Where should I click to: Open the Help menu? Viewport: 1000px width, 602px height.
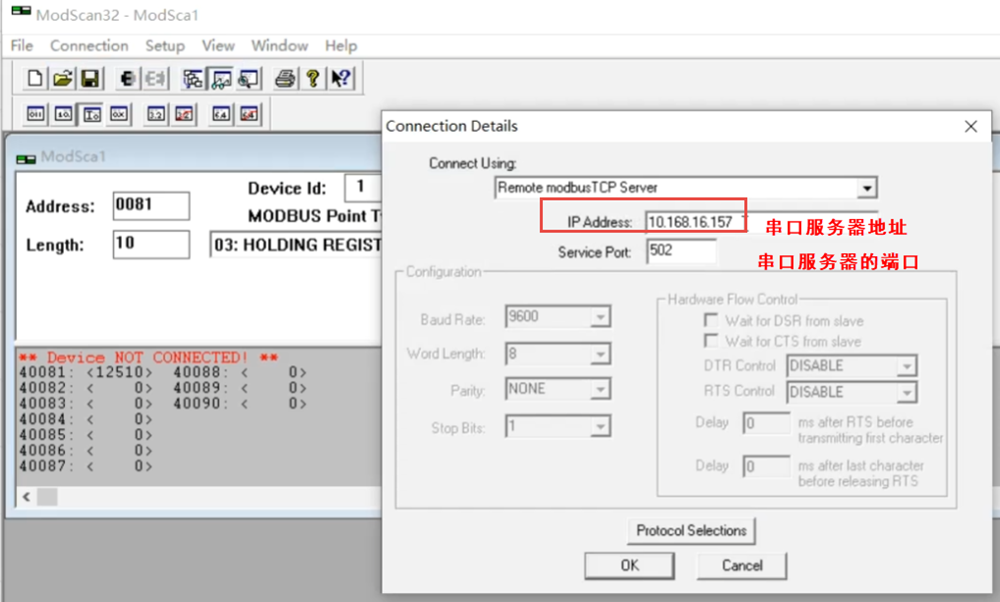point(341,46)
